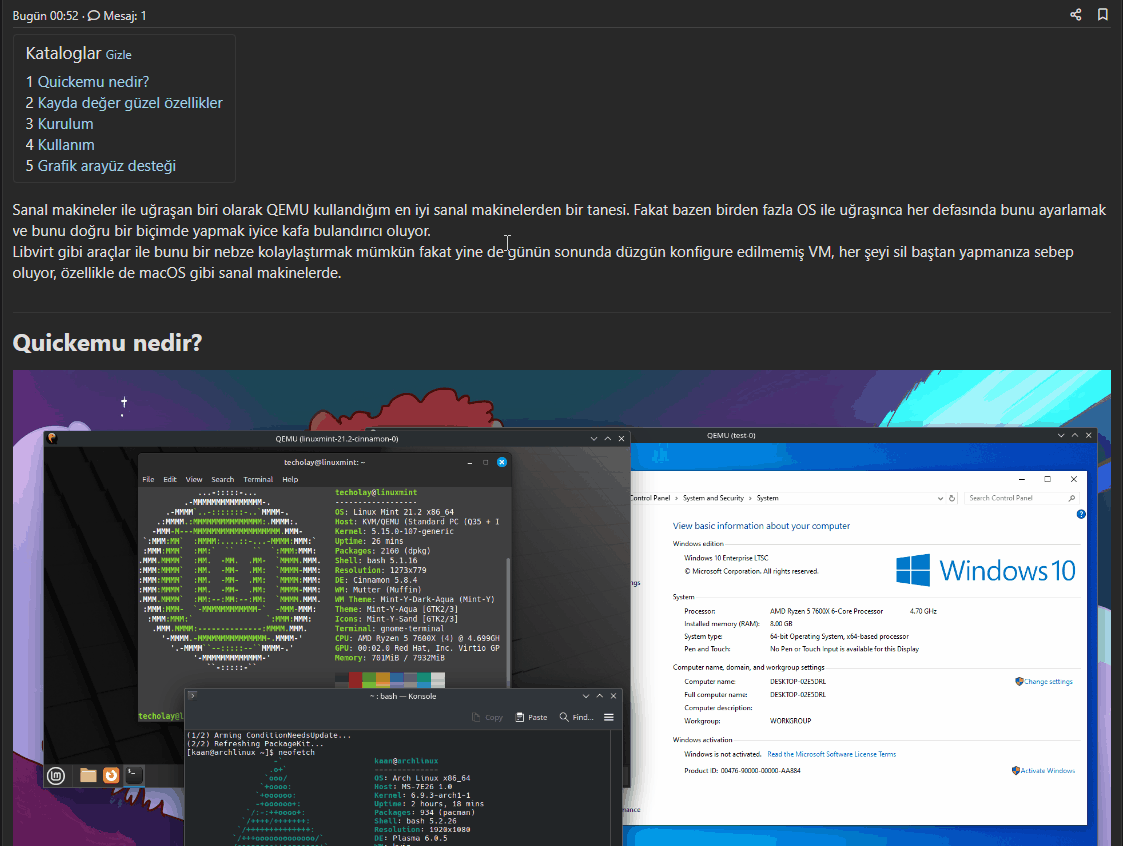The width and height of the screenshot is (1123, 846).
Task: Click the Search Control Panel field
Action: (x=1022, y=498)
